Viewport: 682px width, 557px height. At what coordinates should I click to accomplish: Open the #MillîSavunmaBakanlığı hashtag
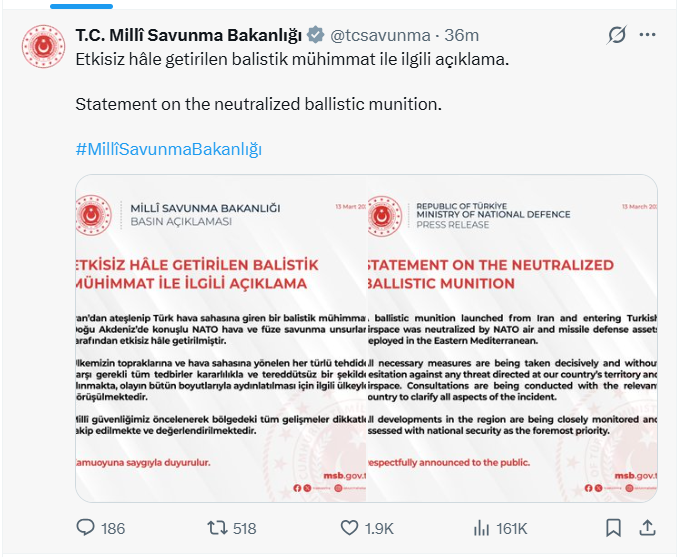coord(168,150)
